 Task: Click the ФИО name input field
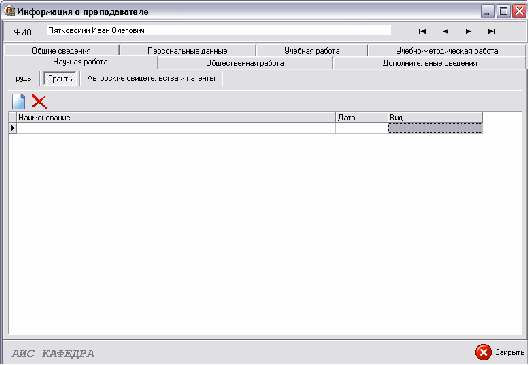tap(219, 30)
